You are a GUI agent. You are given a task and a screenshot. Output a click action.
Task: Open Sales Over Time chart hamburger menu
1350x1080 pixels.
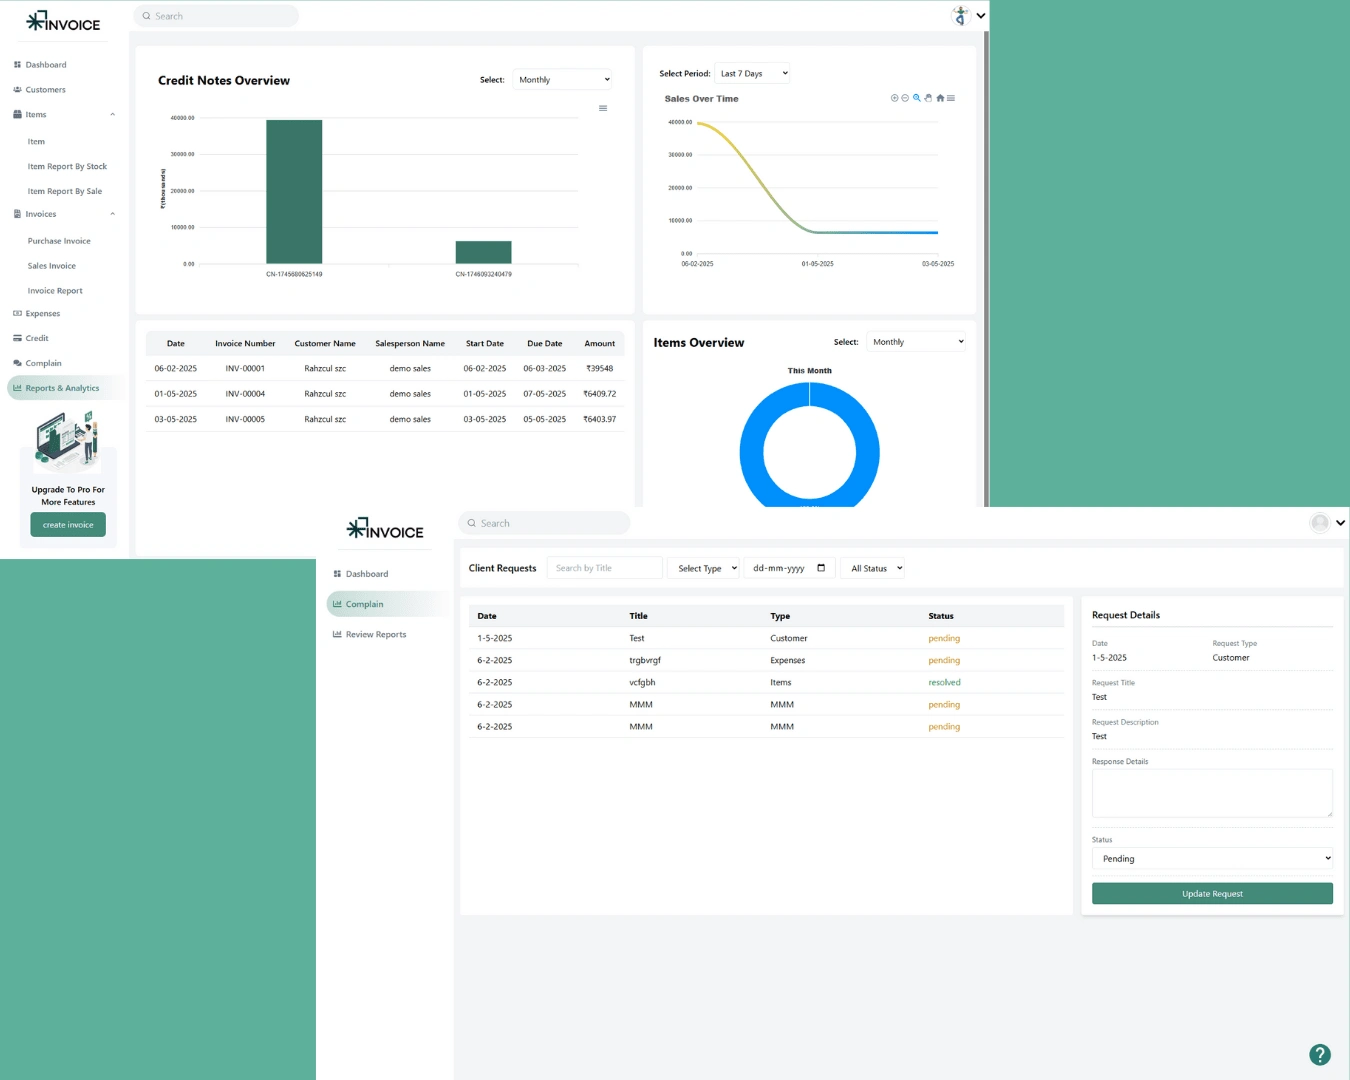coord(951,98)
